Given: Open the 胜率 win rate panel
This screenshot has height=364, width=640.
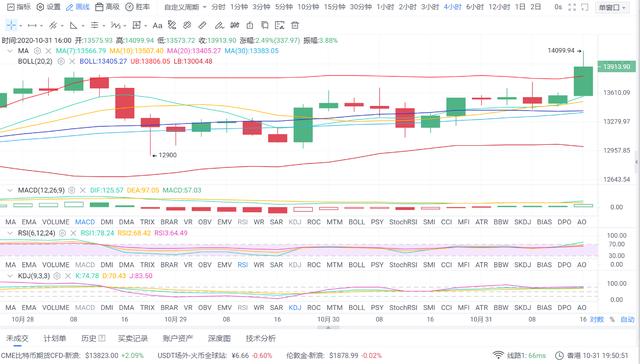Looking at the screenshot, I should tap(138, 7).
